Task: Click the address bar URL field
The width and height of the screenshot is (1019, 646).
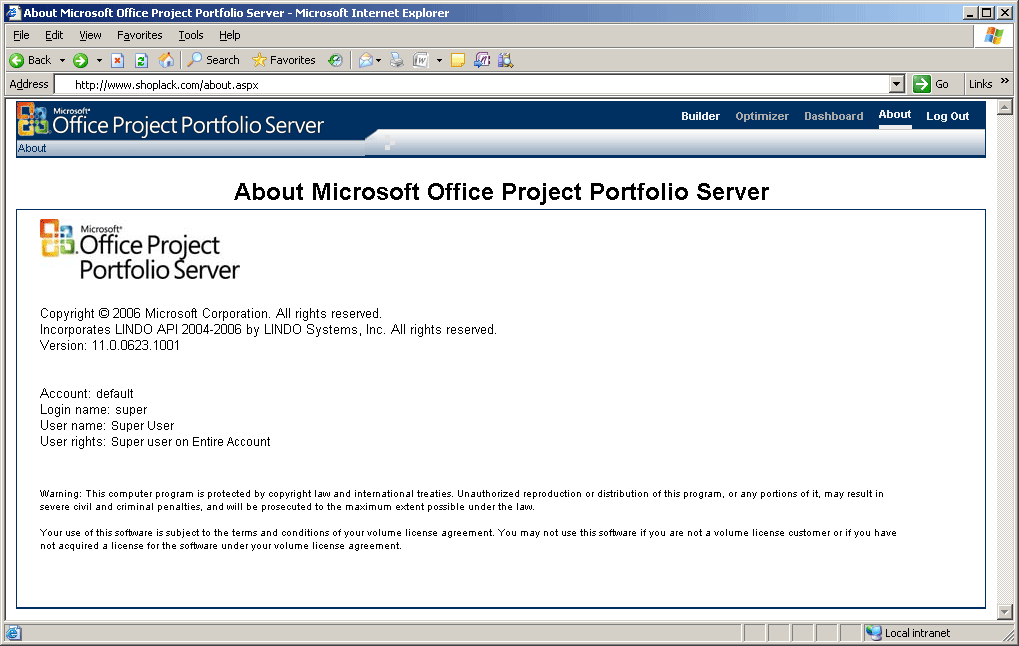Action: coord(472,84)
